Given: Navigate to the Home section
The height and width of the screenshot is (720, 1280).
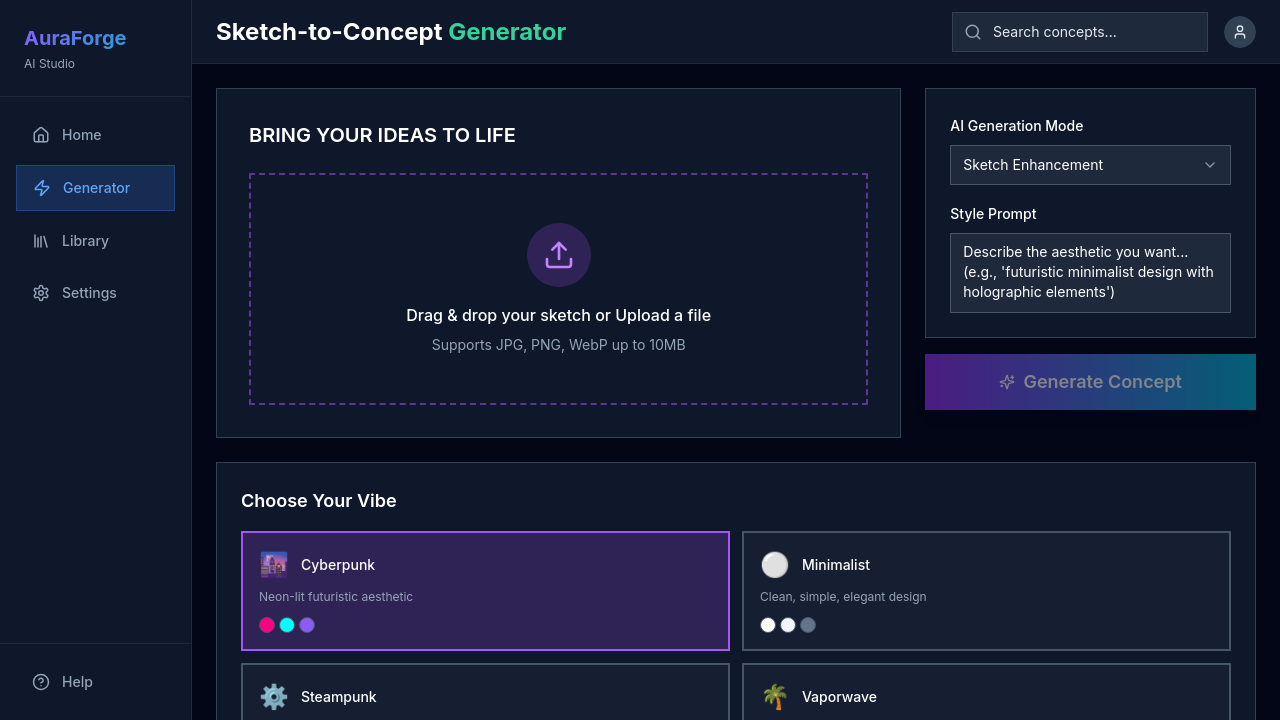Looking at the screenshot, I should 81,134.
